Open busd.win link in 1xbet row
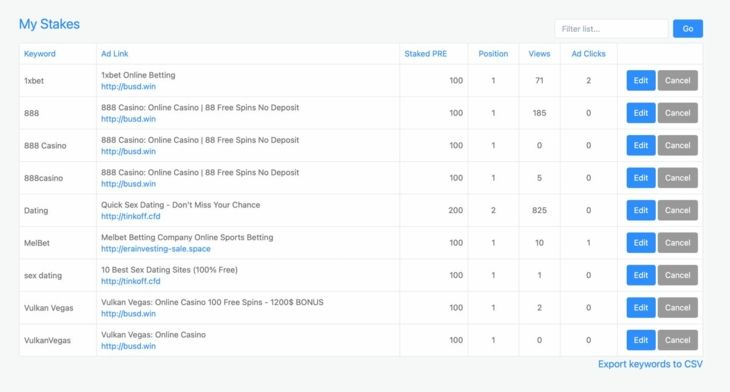 [128, 87]
